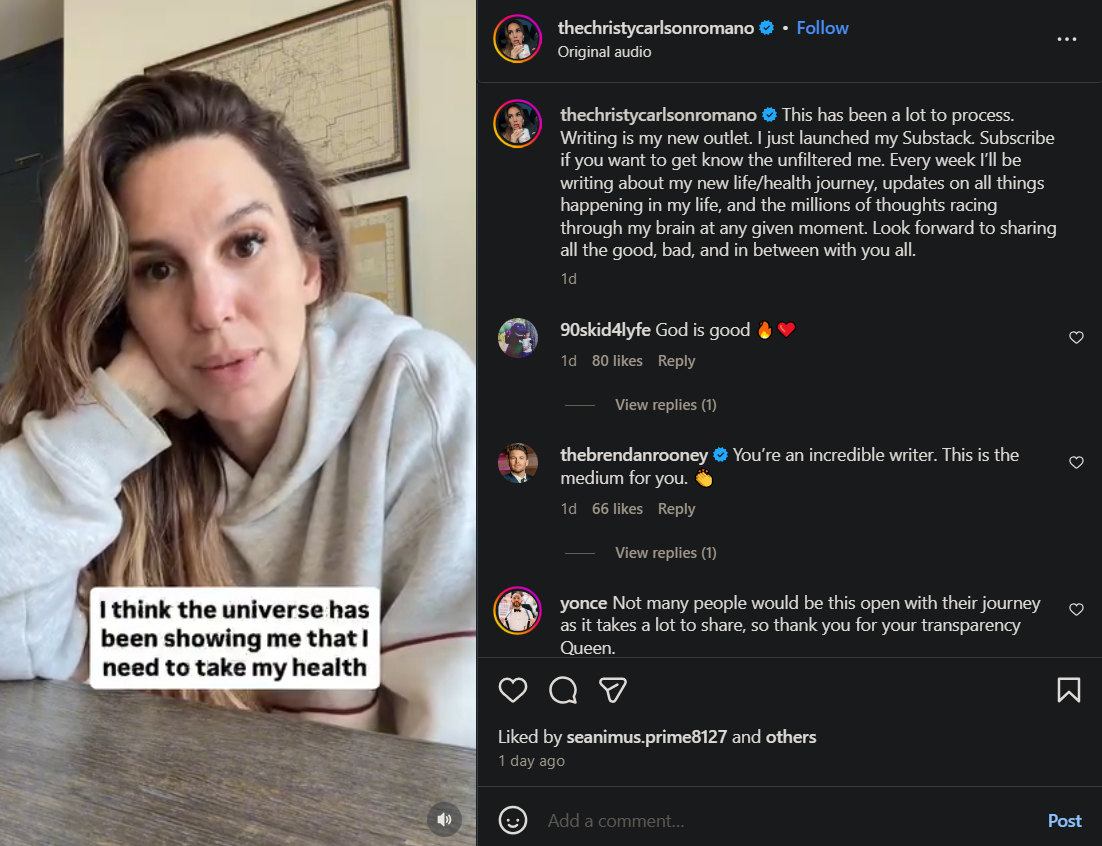Follow thechristycarlsonromano
This screenshot has width=1102, height=846.
822,28
